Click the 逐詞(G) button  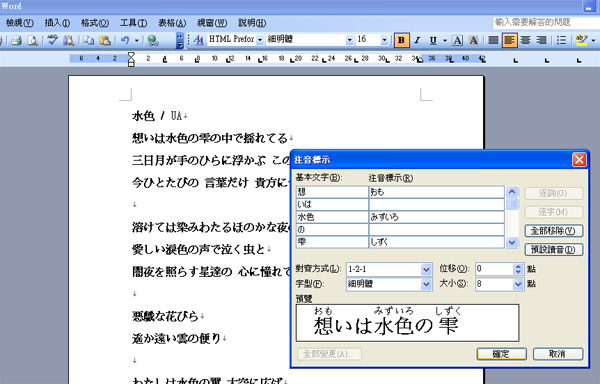click(x=553, y=193)
